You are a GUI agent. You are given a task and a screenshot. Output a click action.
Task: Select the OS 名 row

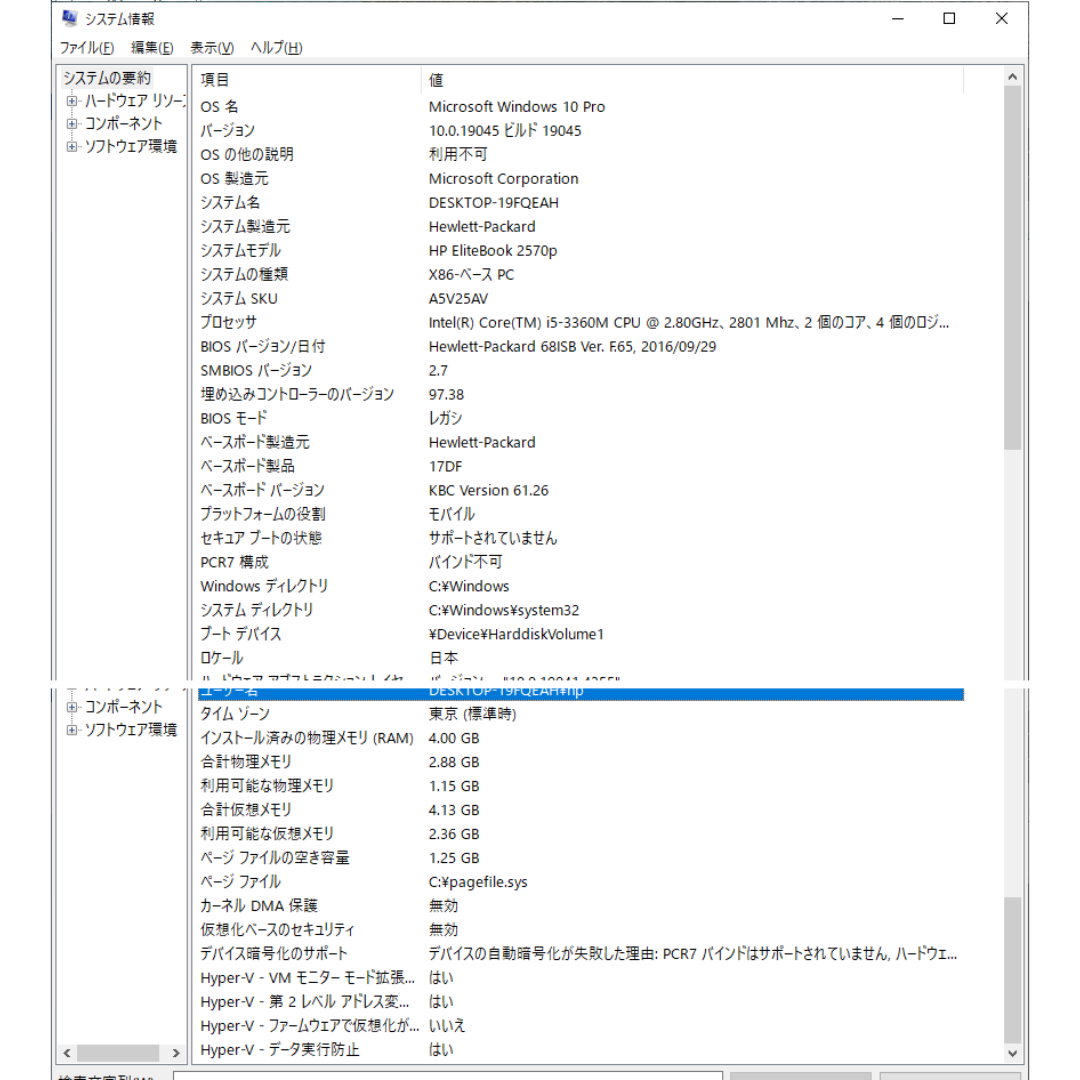click(581, 107)
